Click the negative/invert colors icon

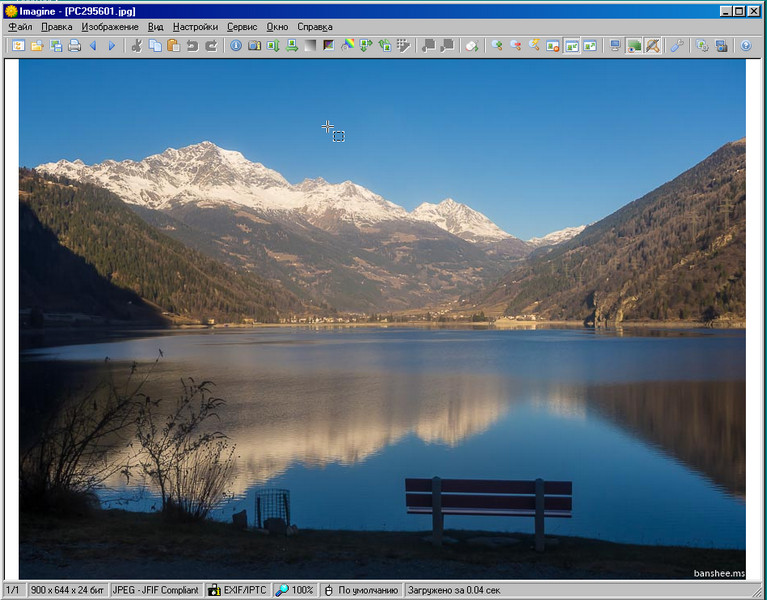(x=329, y=45)
